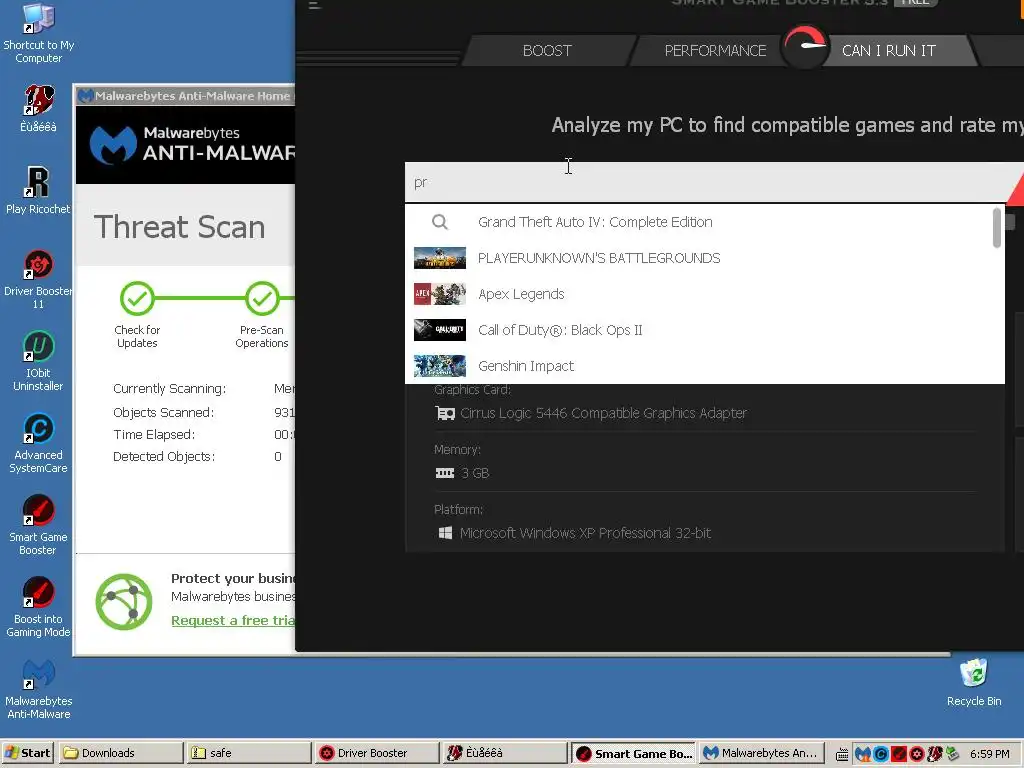Click the game search field containing 'pr'

709,182
